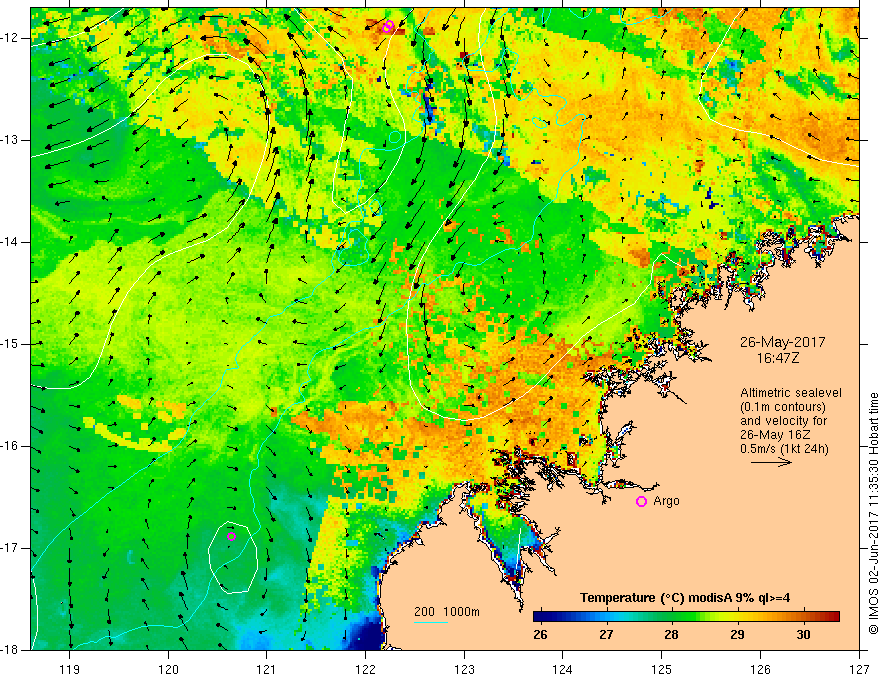Click the temperature colour bar scale
This screenshot has height=680, width=880.
[x=686, y=617]
